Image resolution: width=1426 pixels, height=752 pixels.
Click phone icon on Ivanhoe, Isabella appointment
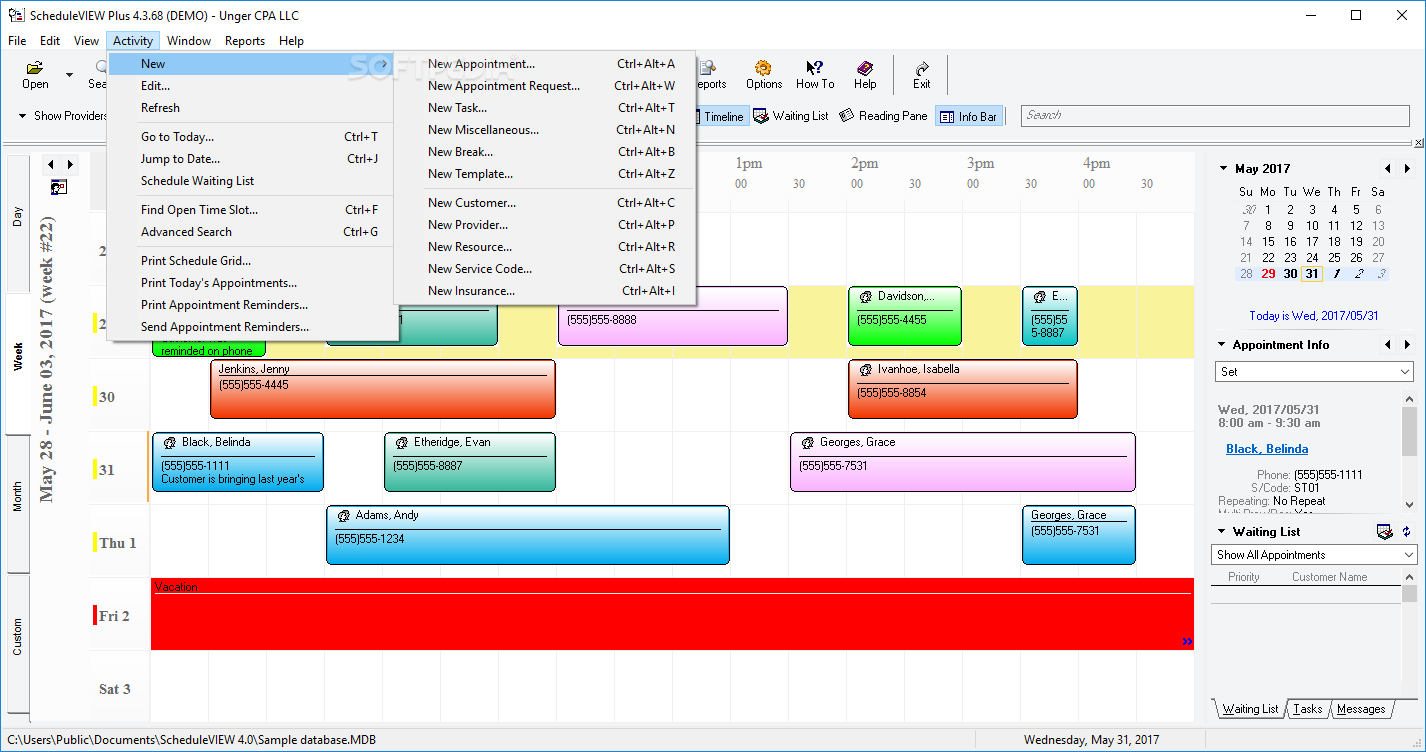pos(865,370)
